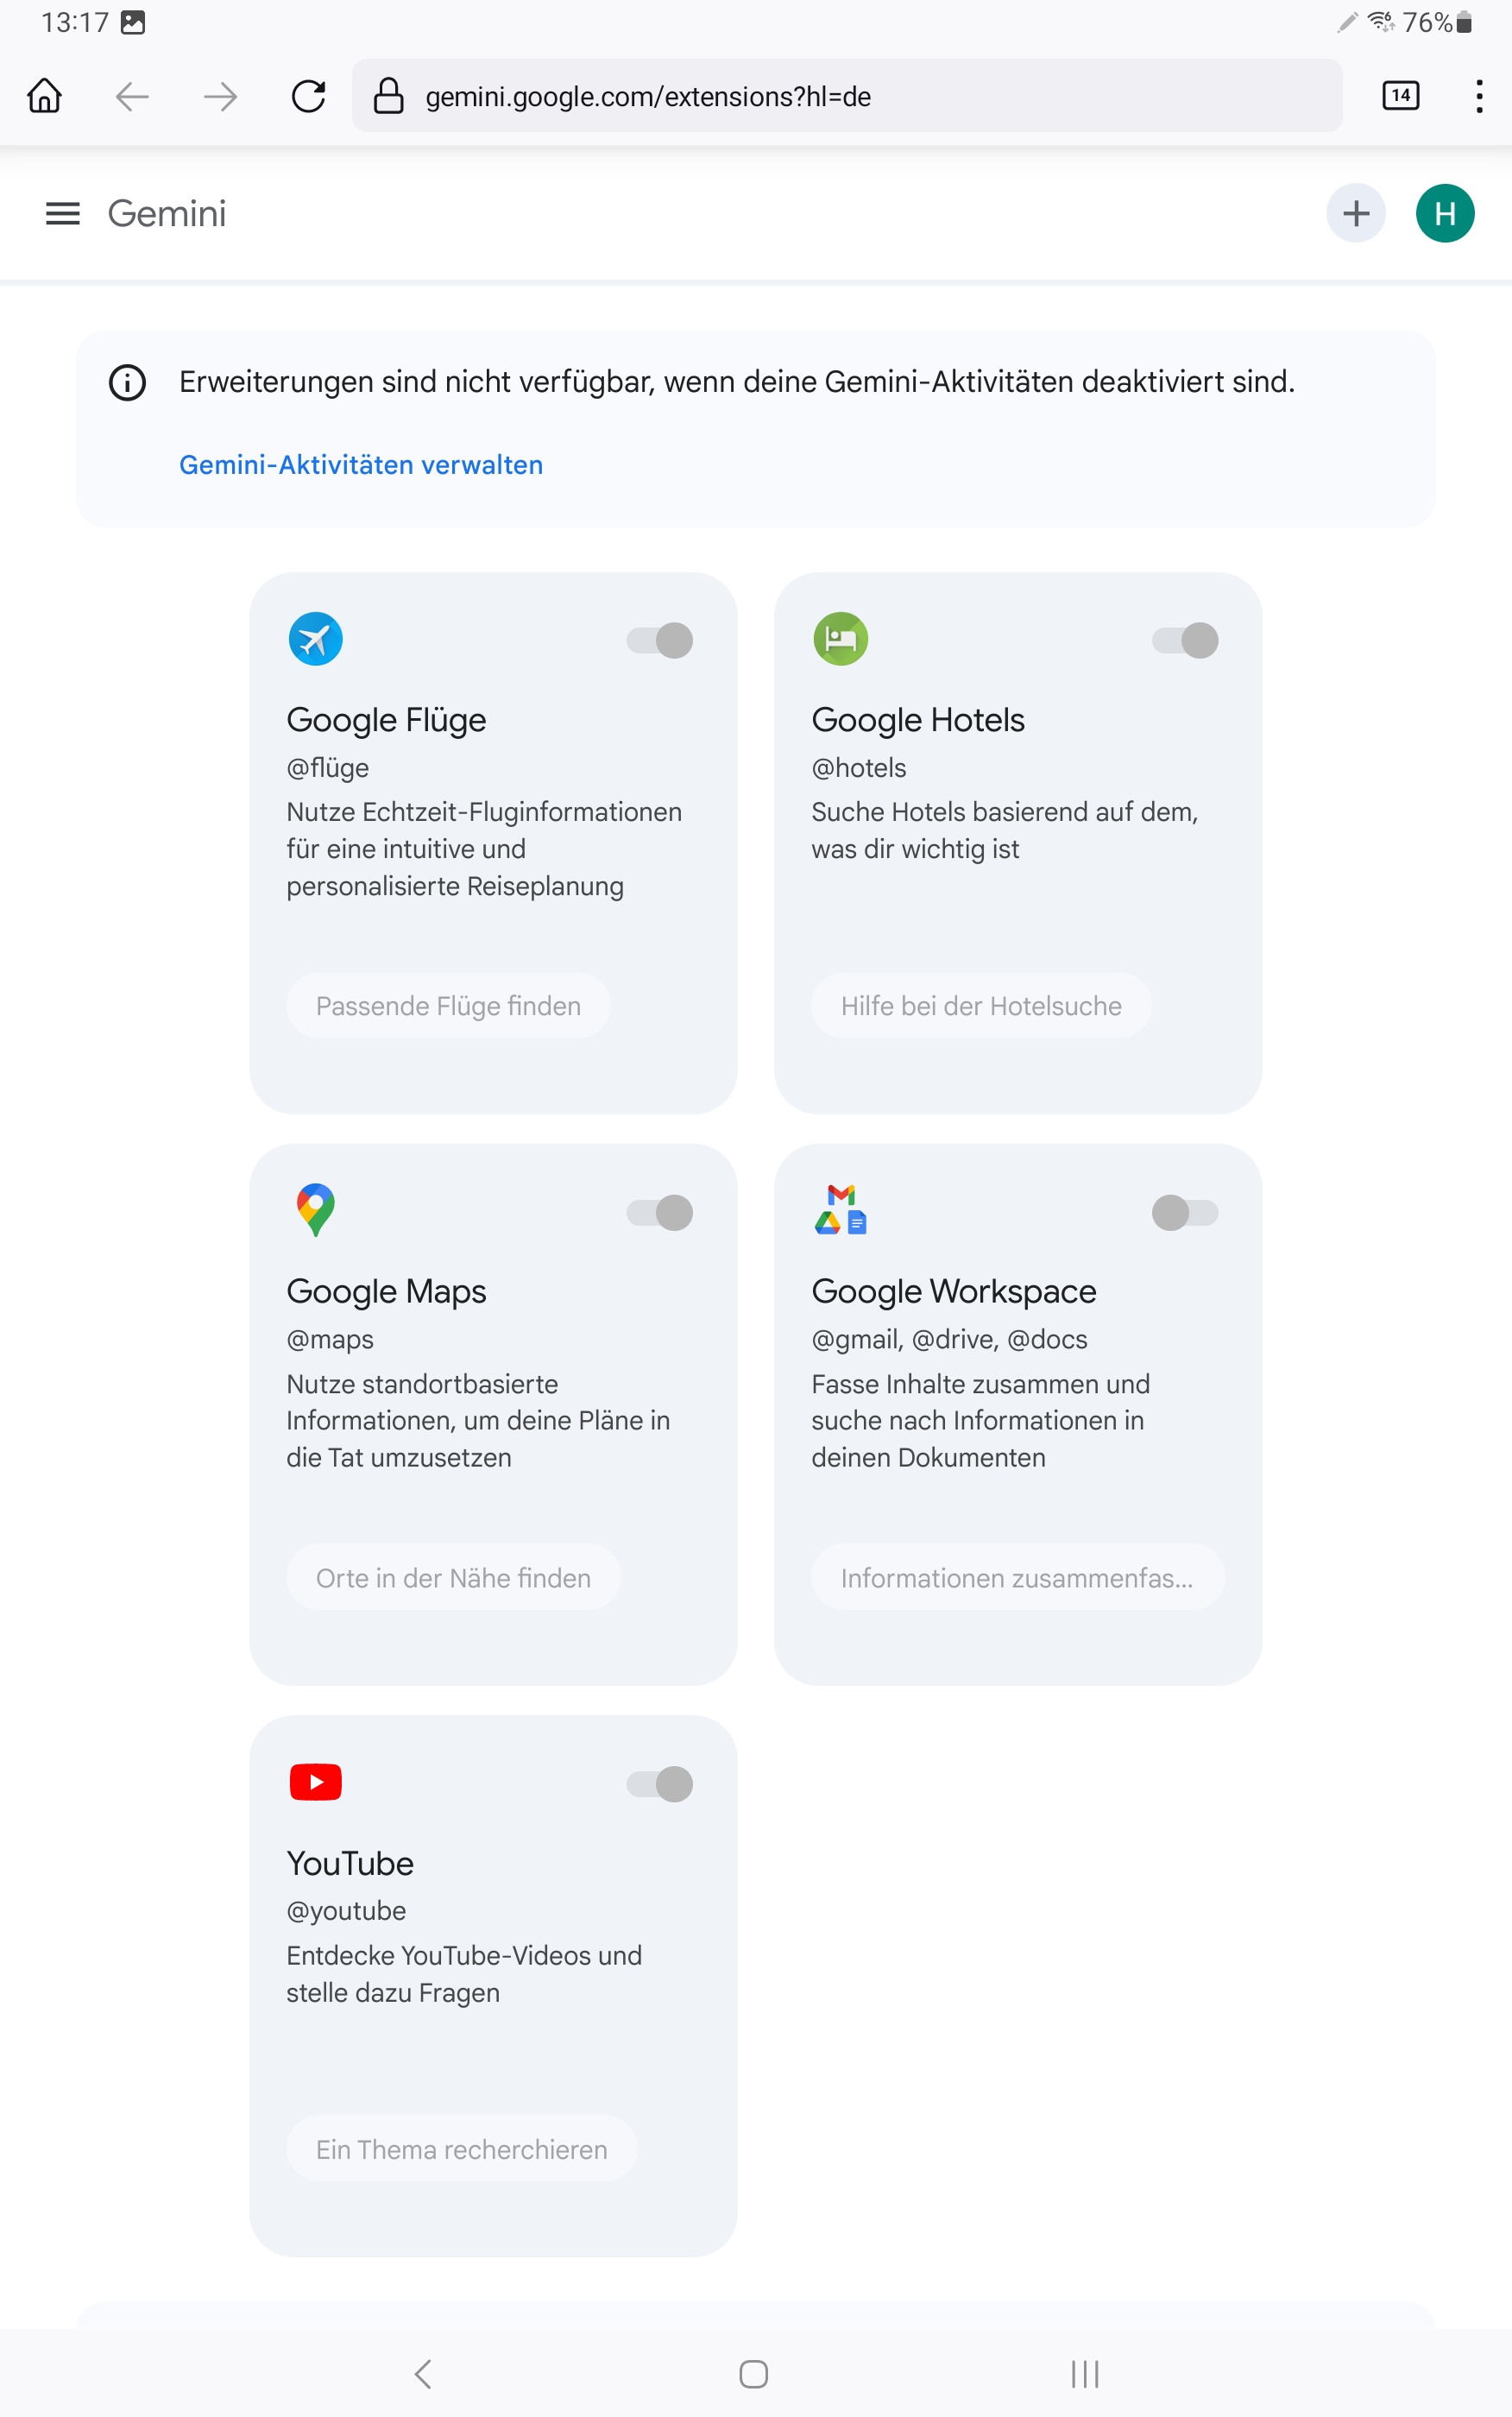Select the YouTube card title
This screenshot has height=2417, width=1512.
click(x=350, y=1864)
